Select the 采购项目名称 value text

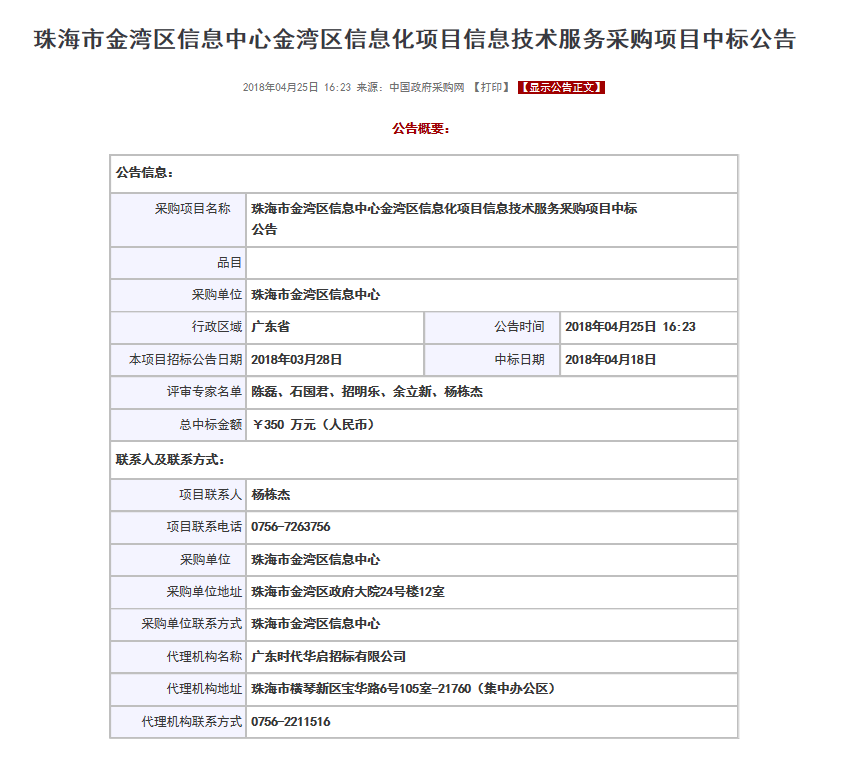pyautogui.click(x=444, y=209)
